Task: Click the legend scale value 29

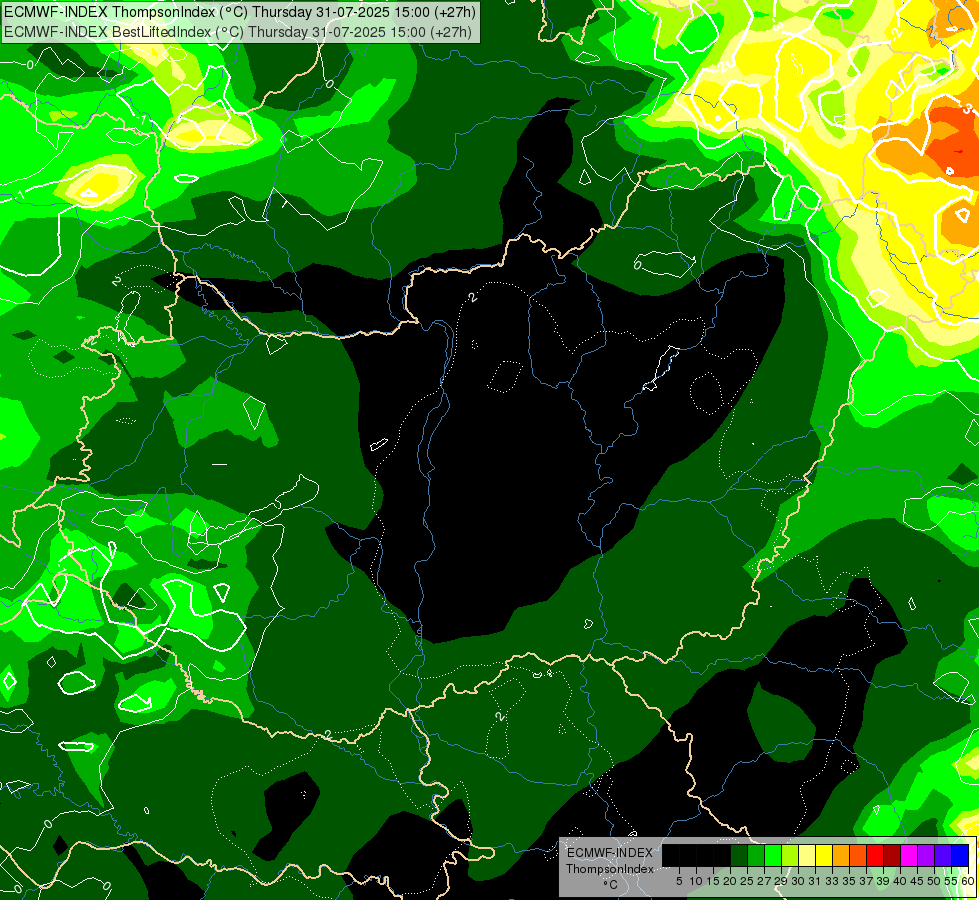Action: (781, 881)
